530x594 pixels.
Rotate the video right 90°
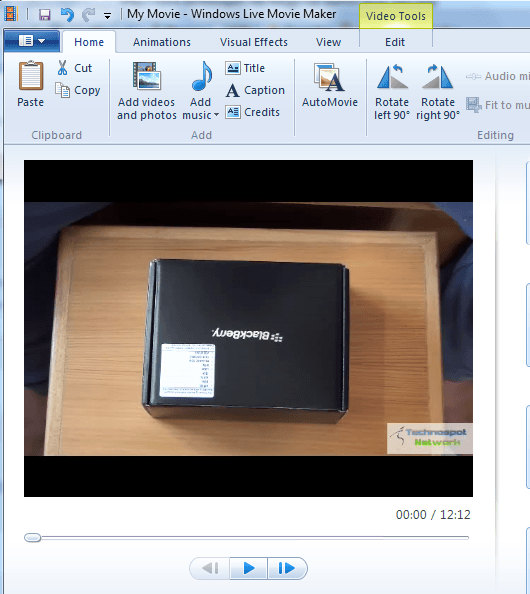tap(438, 92)
